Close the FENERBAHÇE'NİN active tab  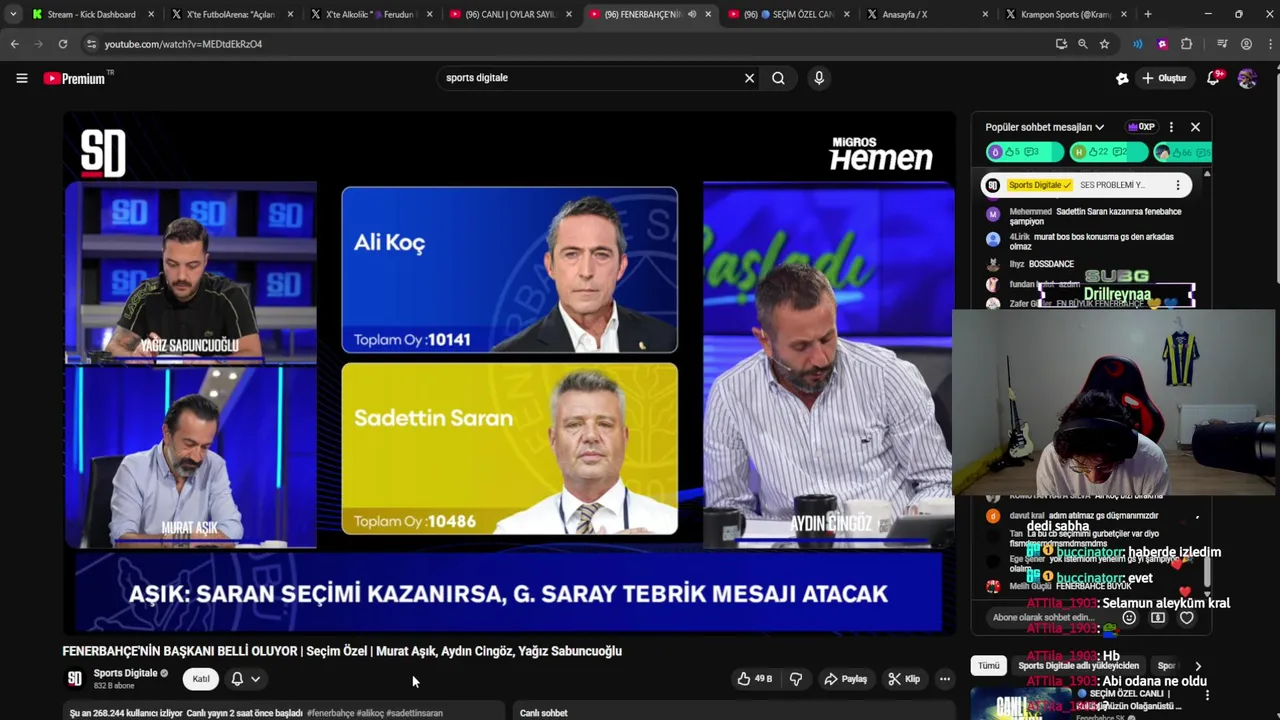[x=708, y=14]
